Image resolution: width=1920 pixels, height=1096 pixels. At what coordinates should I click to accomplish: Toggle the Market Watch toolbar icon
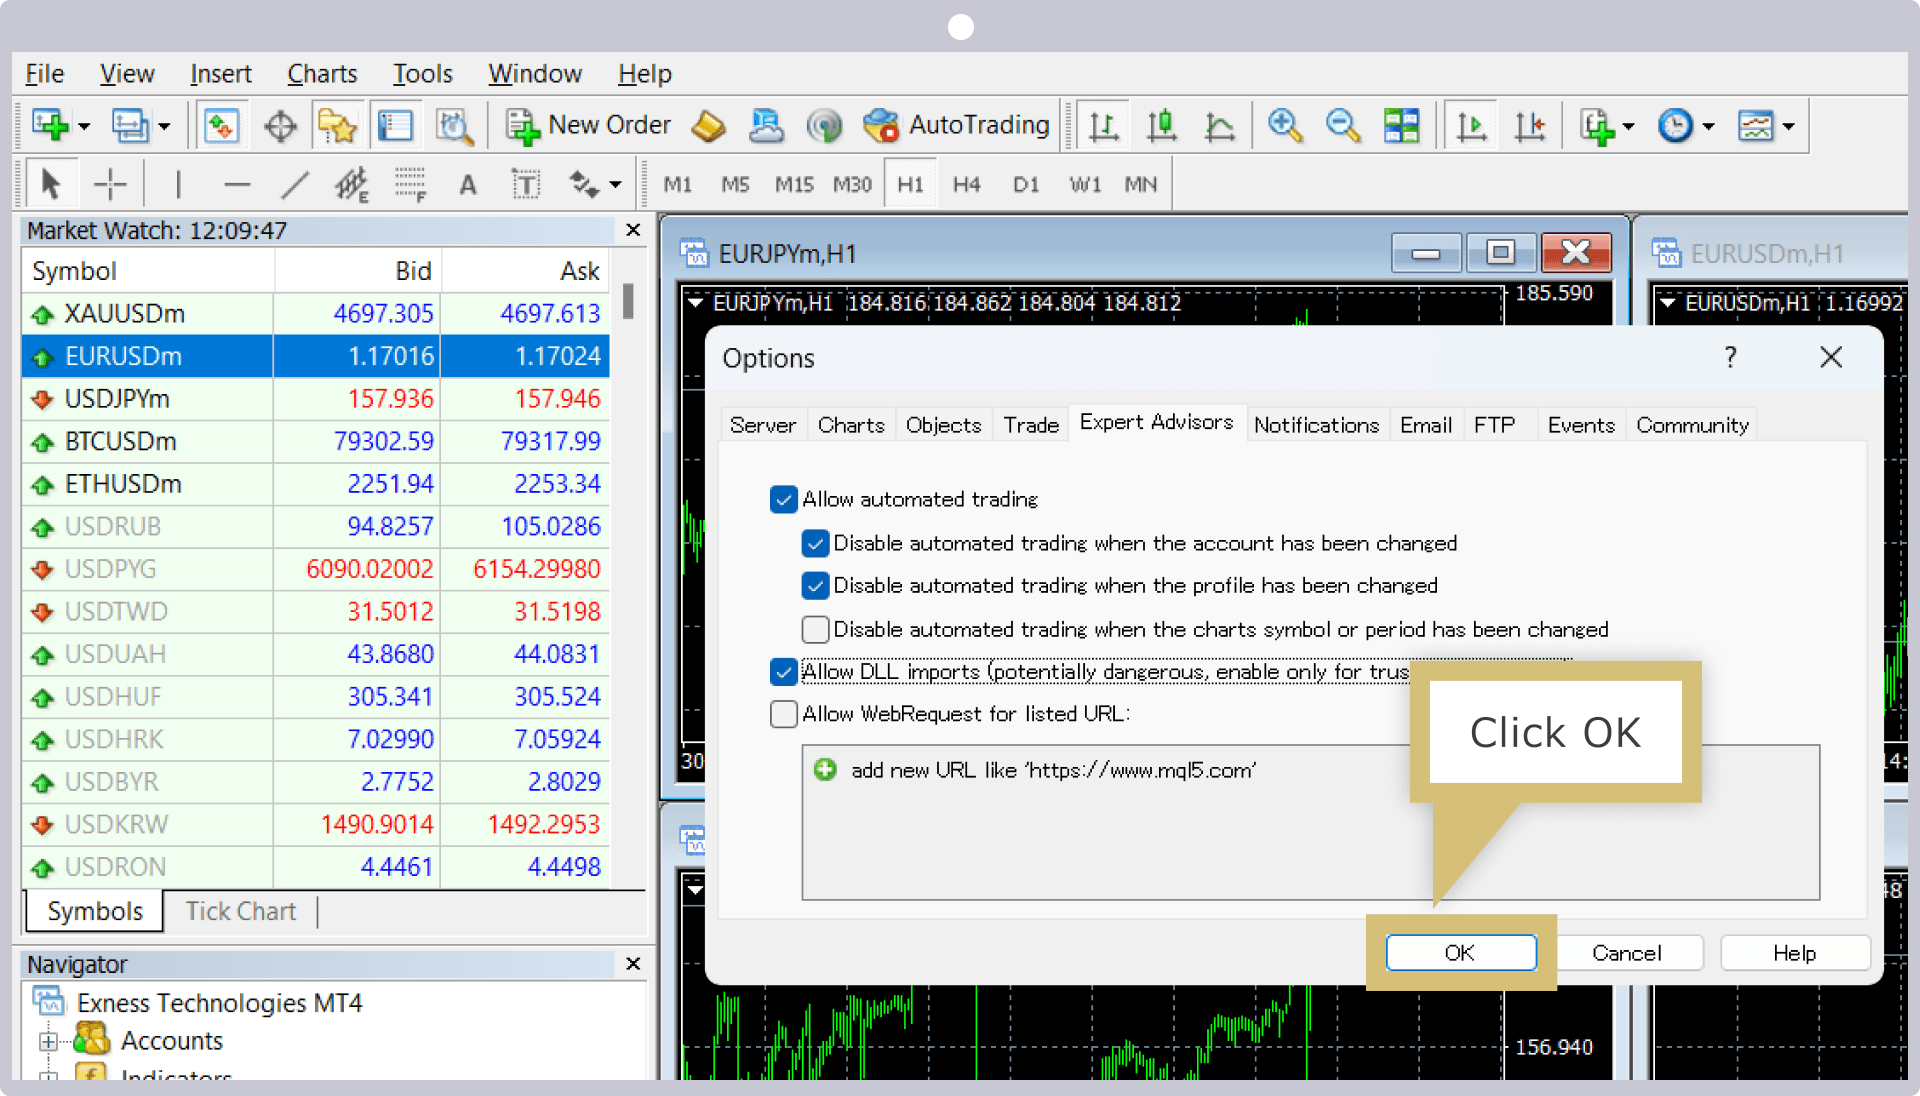pyautogui.click(x=221, y=126)
